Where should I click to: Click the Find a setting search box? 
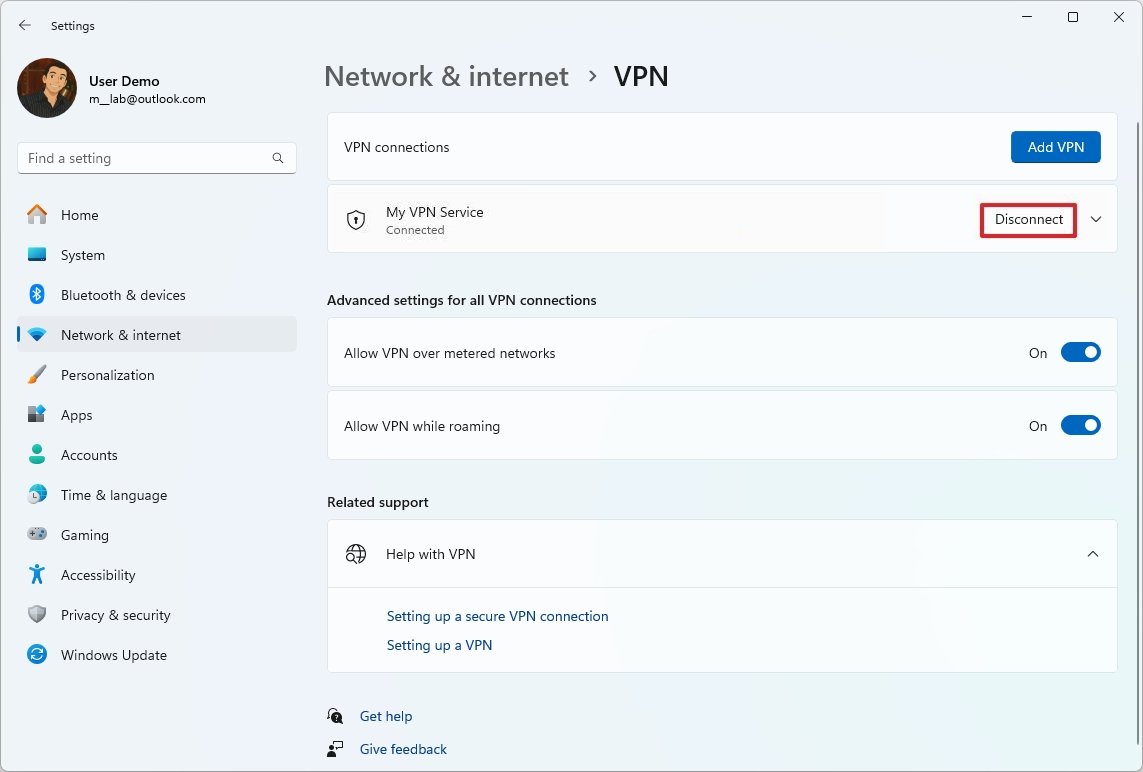(156, 158)
